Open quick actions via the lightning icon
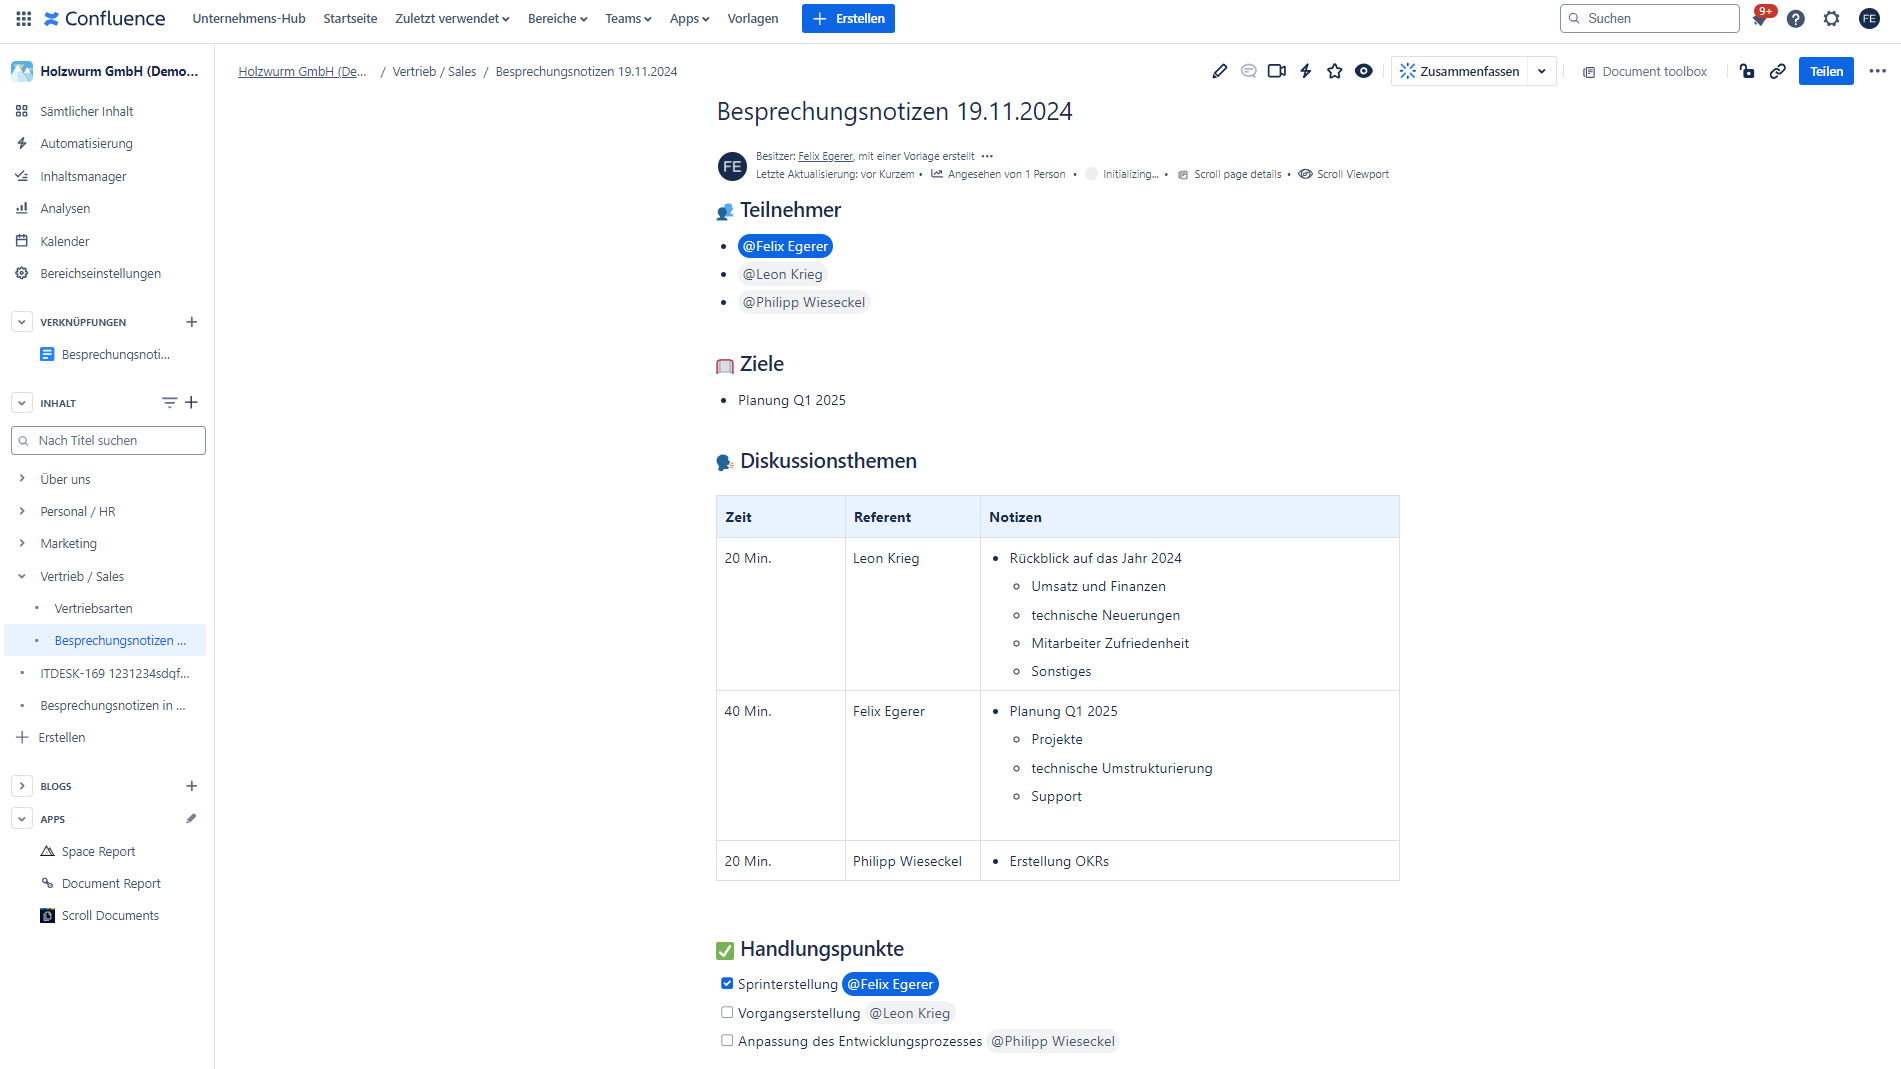The width and height of the screenshot is (1901, 1069). (1305, 71)
